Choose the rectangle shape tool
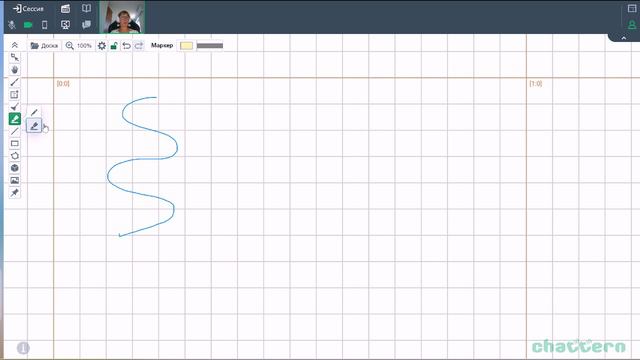Image resolution: width=640 pixels, height=360 pixels. point(15,144)
